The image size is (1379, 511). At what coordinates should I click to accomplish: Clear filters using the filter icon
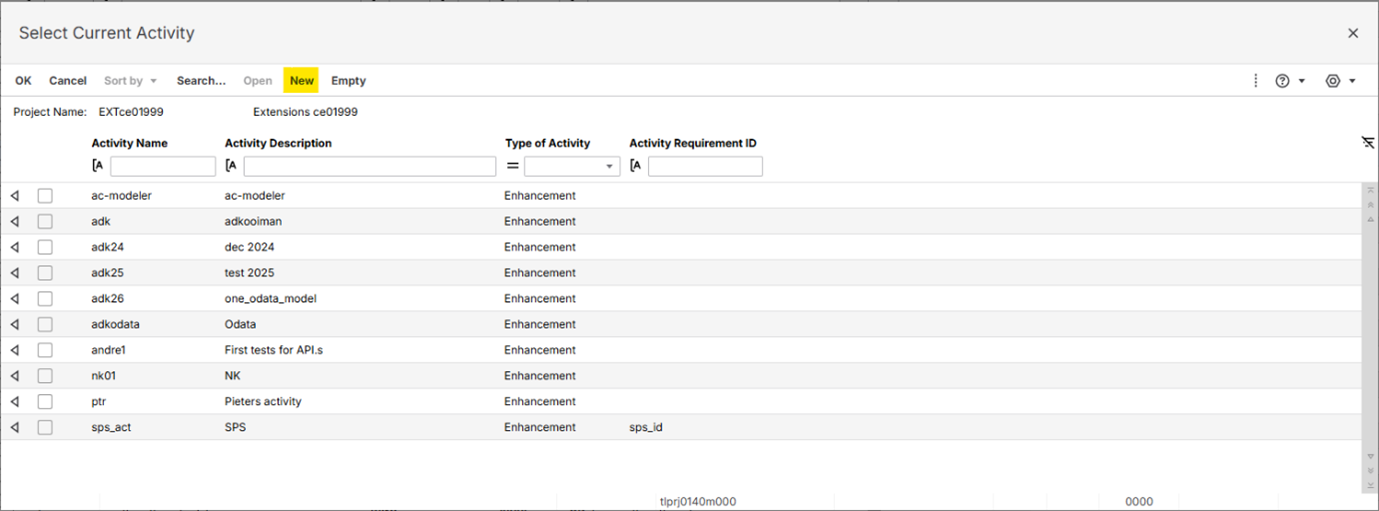click(1367, 143)
